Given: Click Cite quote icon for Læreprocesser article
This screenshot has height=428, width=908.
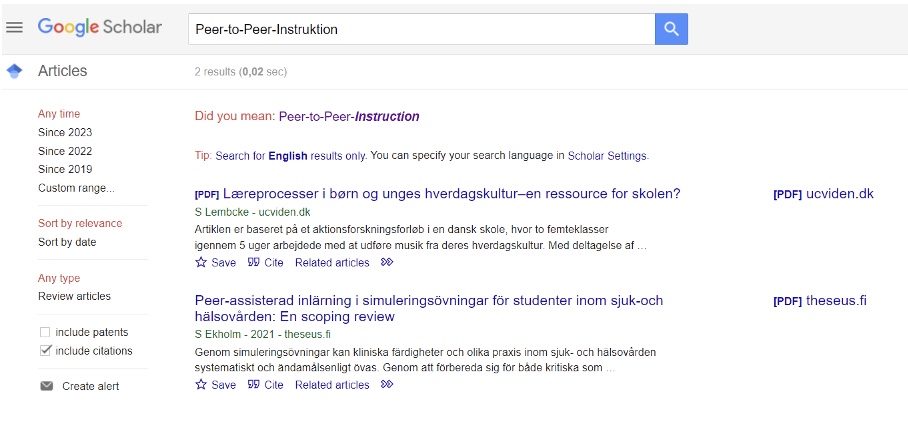Looking at the screenshot, I should coord(253,263).
